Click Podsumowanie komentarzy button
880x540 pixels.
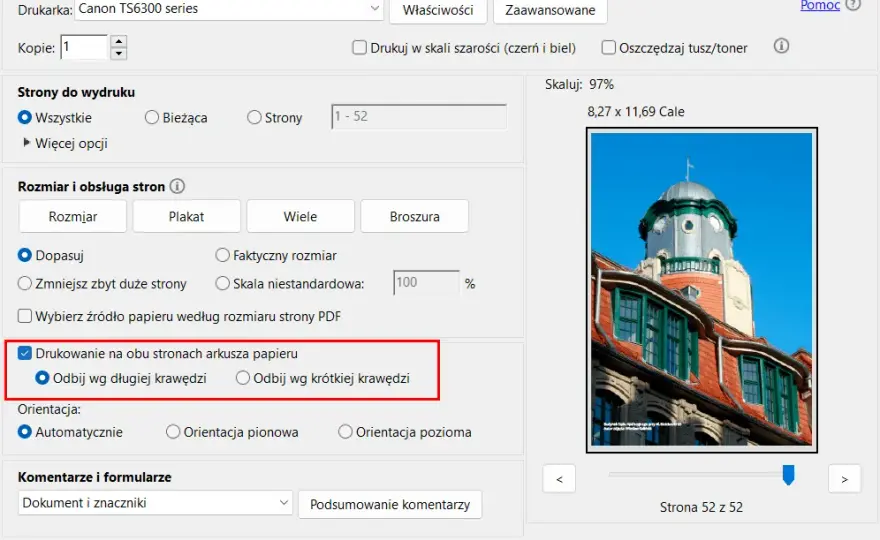[x=390, y=505]
